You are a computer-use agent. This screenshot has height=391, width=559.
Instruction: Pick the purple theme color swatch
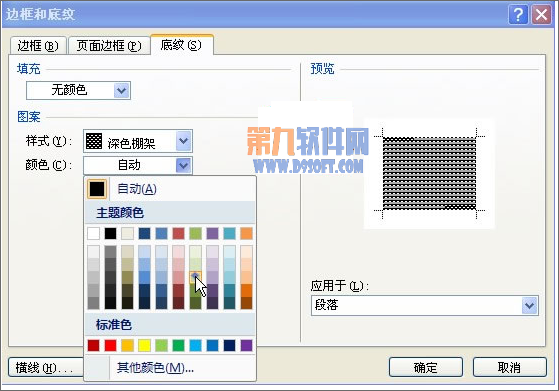tap(212, 233)
